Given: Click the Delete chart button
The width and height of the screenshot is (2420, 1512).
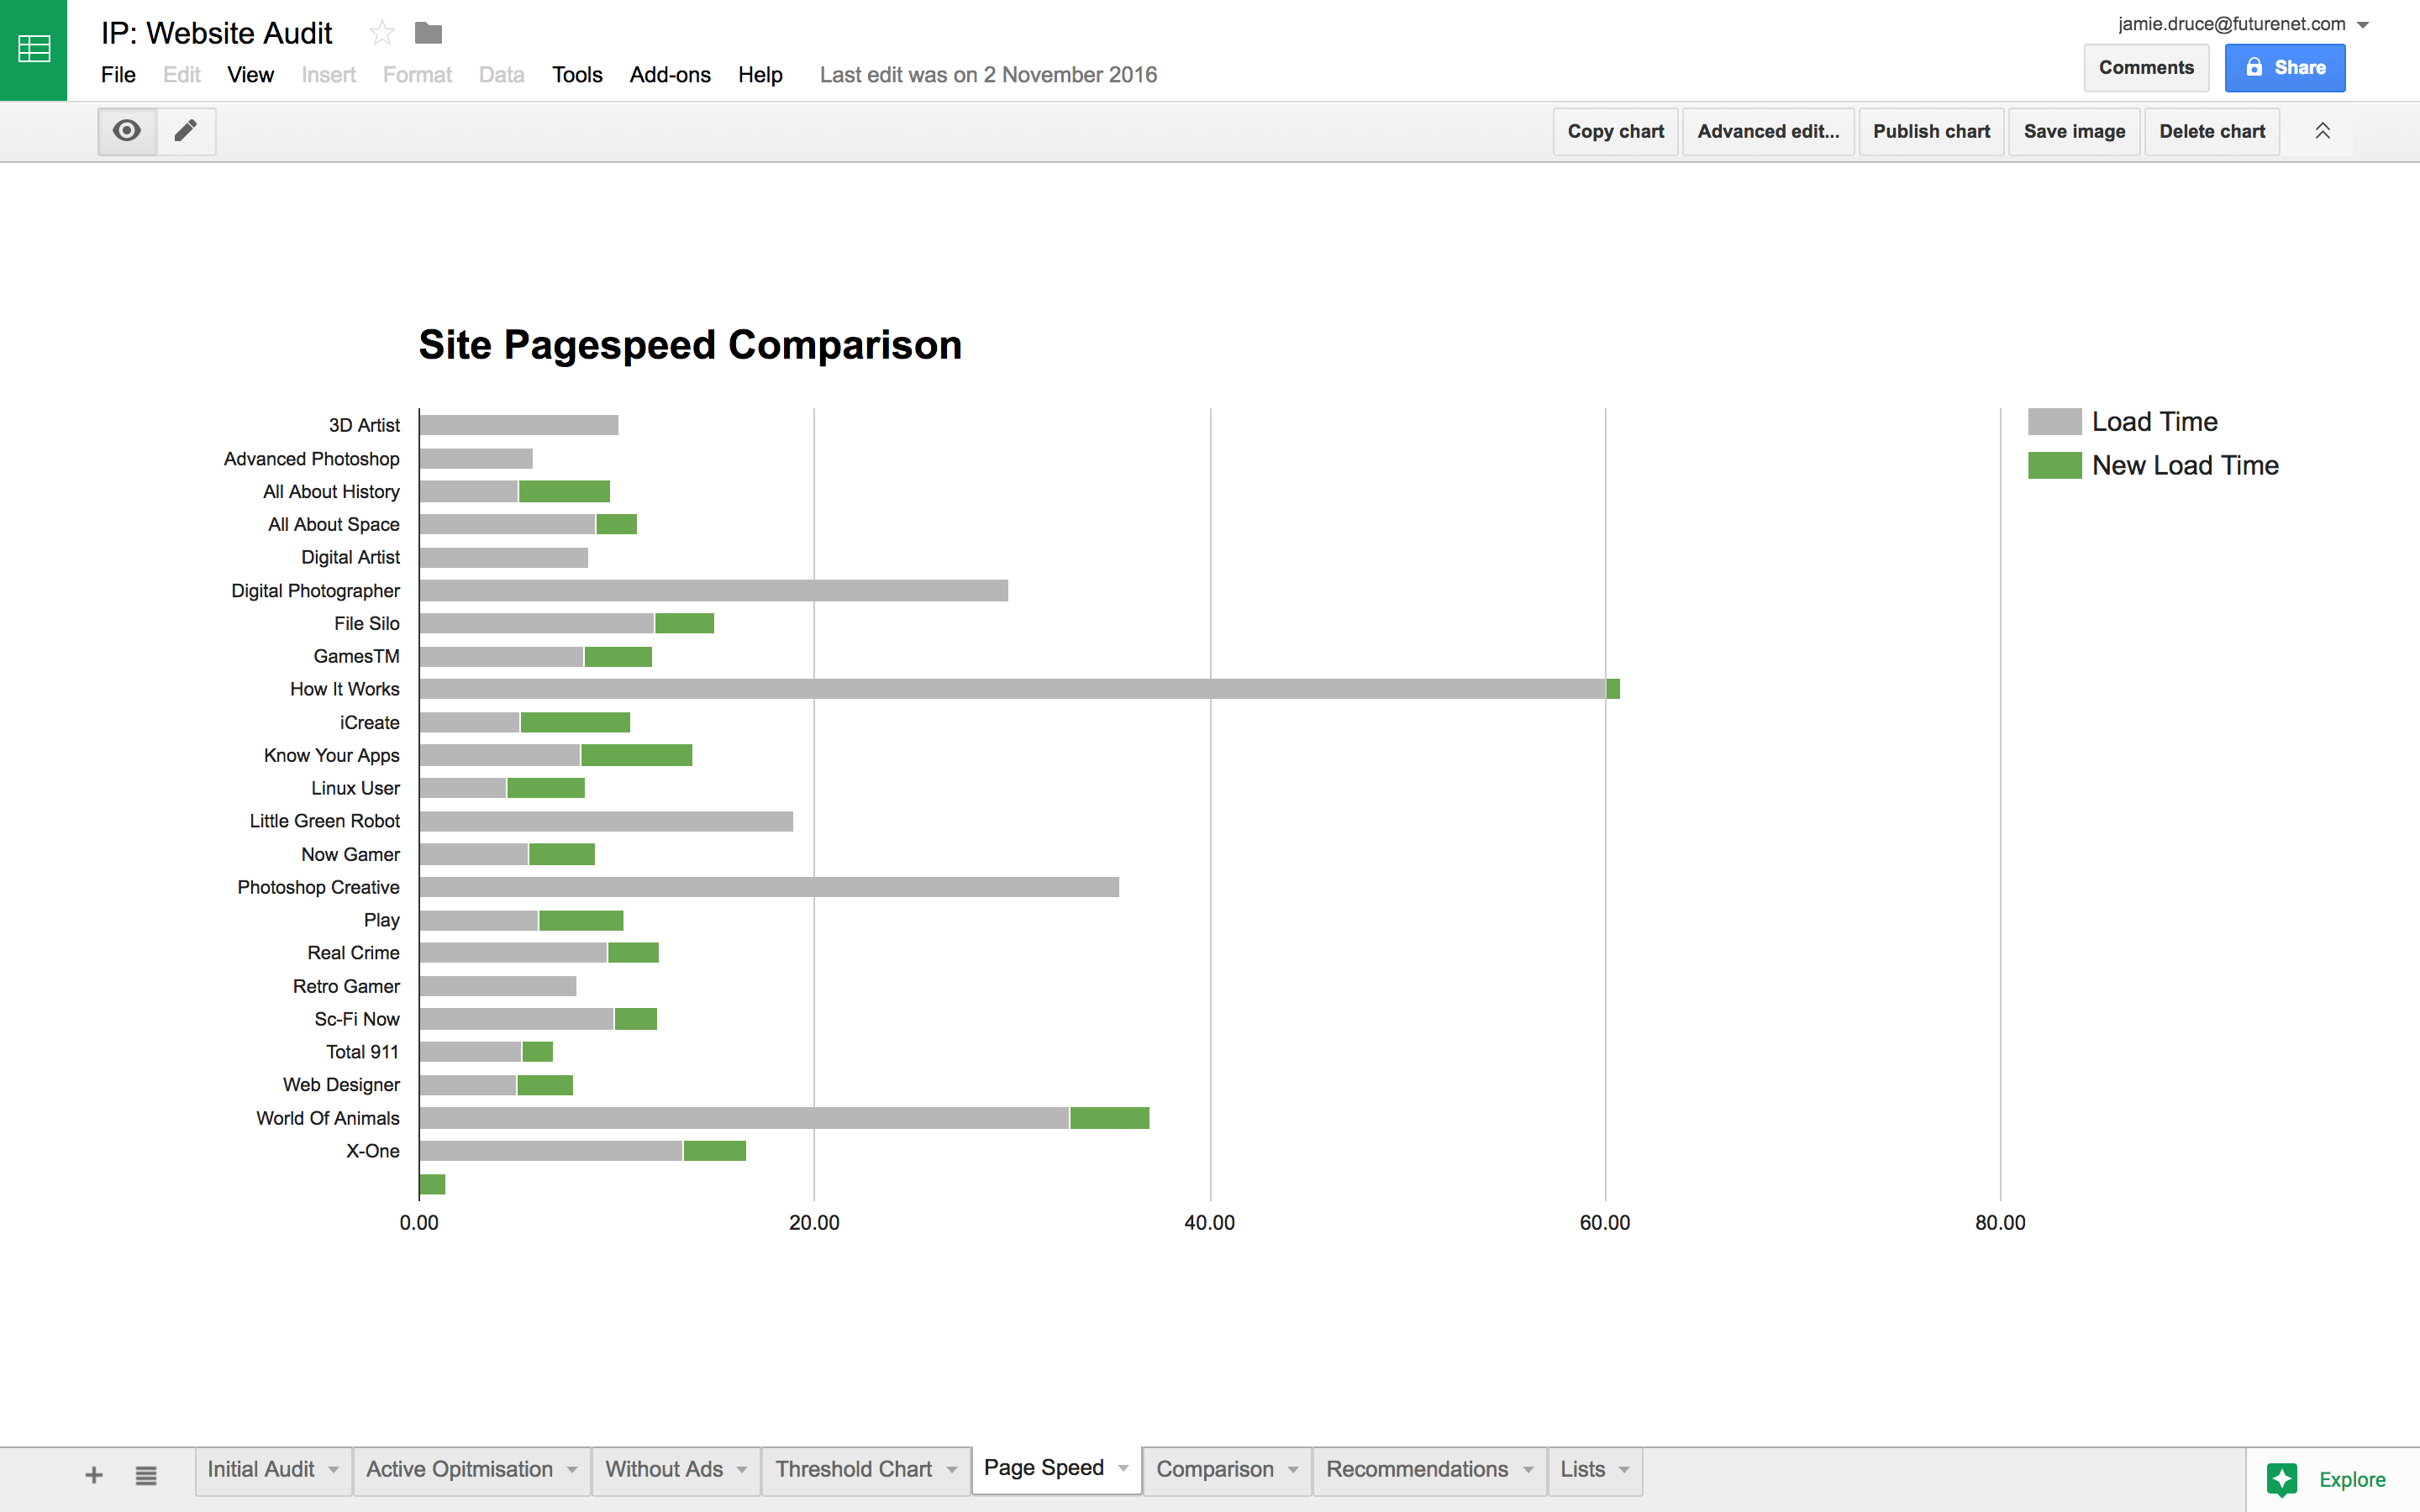Looking at the screenshot, I should [2212, 131].
